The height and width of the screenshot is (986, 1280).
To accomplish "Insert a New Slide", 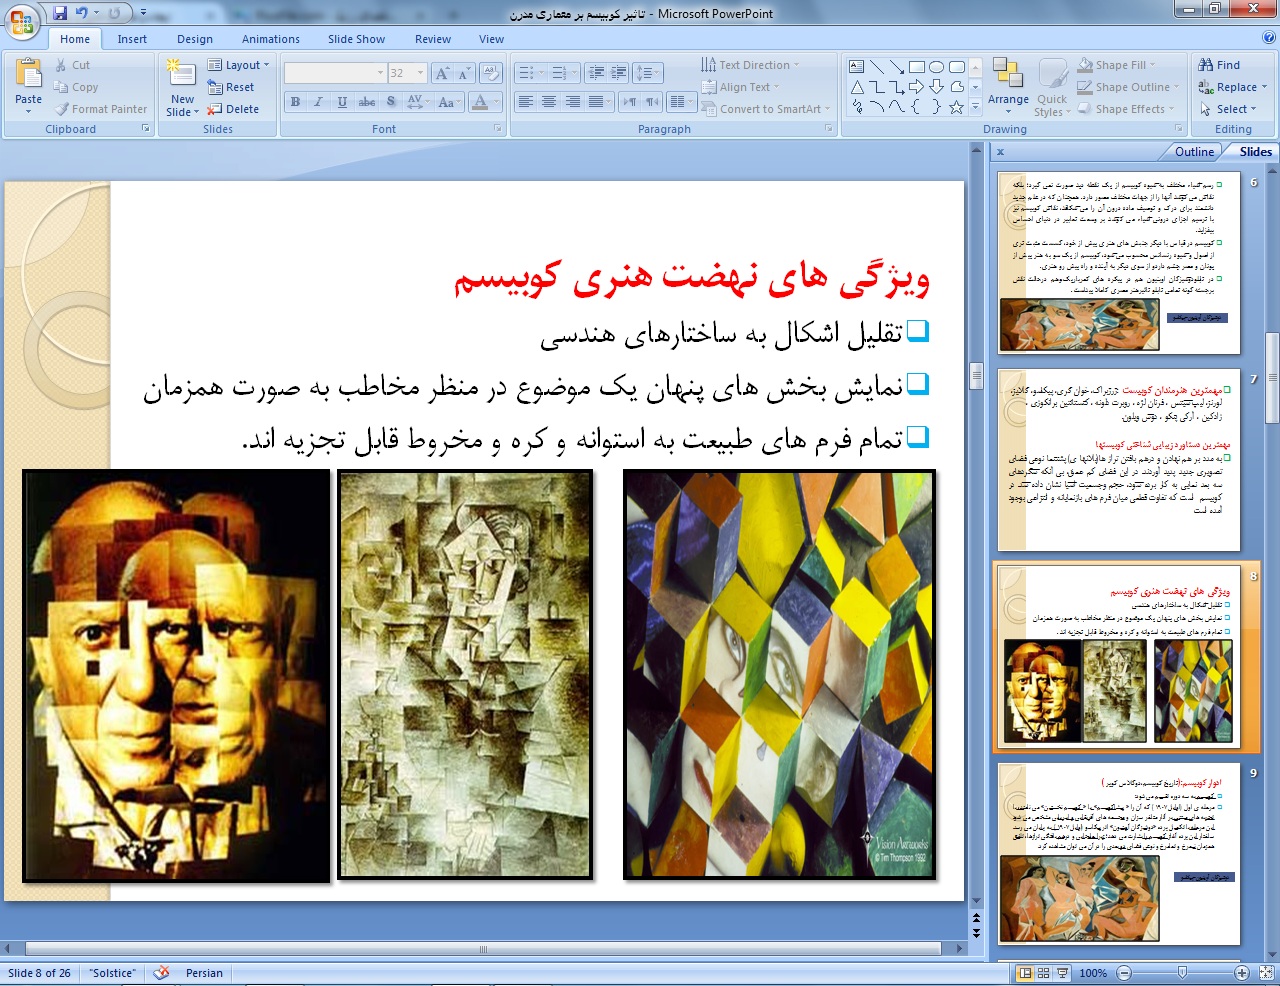I will (182, 88).
